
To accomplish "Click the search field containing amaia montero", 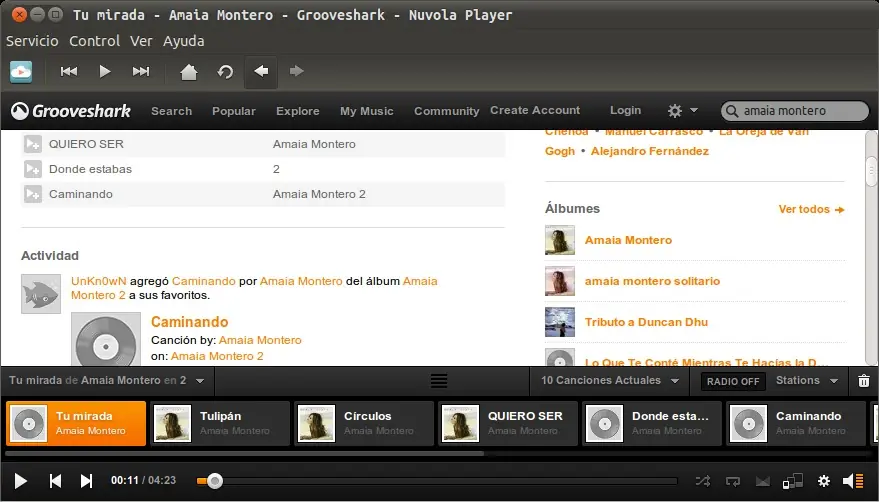I will tap(795, 111).
